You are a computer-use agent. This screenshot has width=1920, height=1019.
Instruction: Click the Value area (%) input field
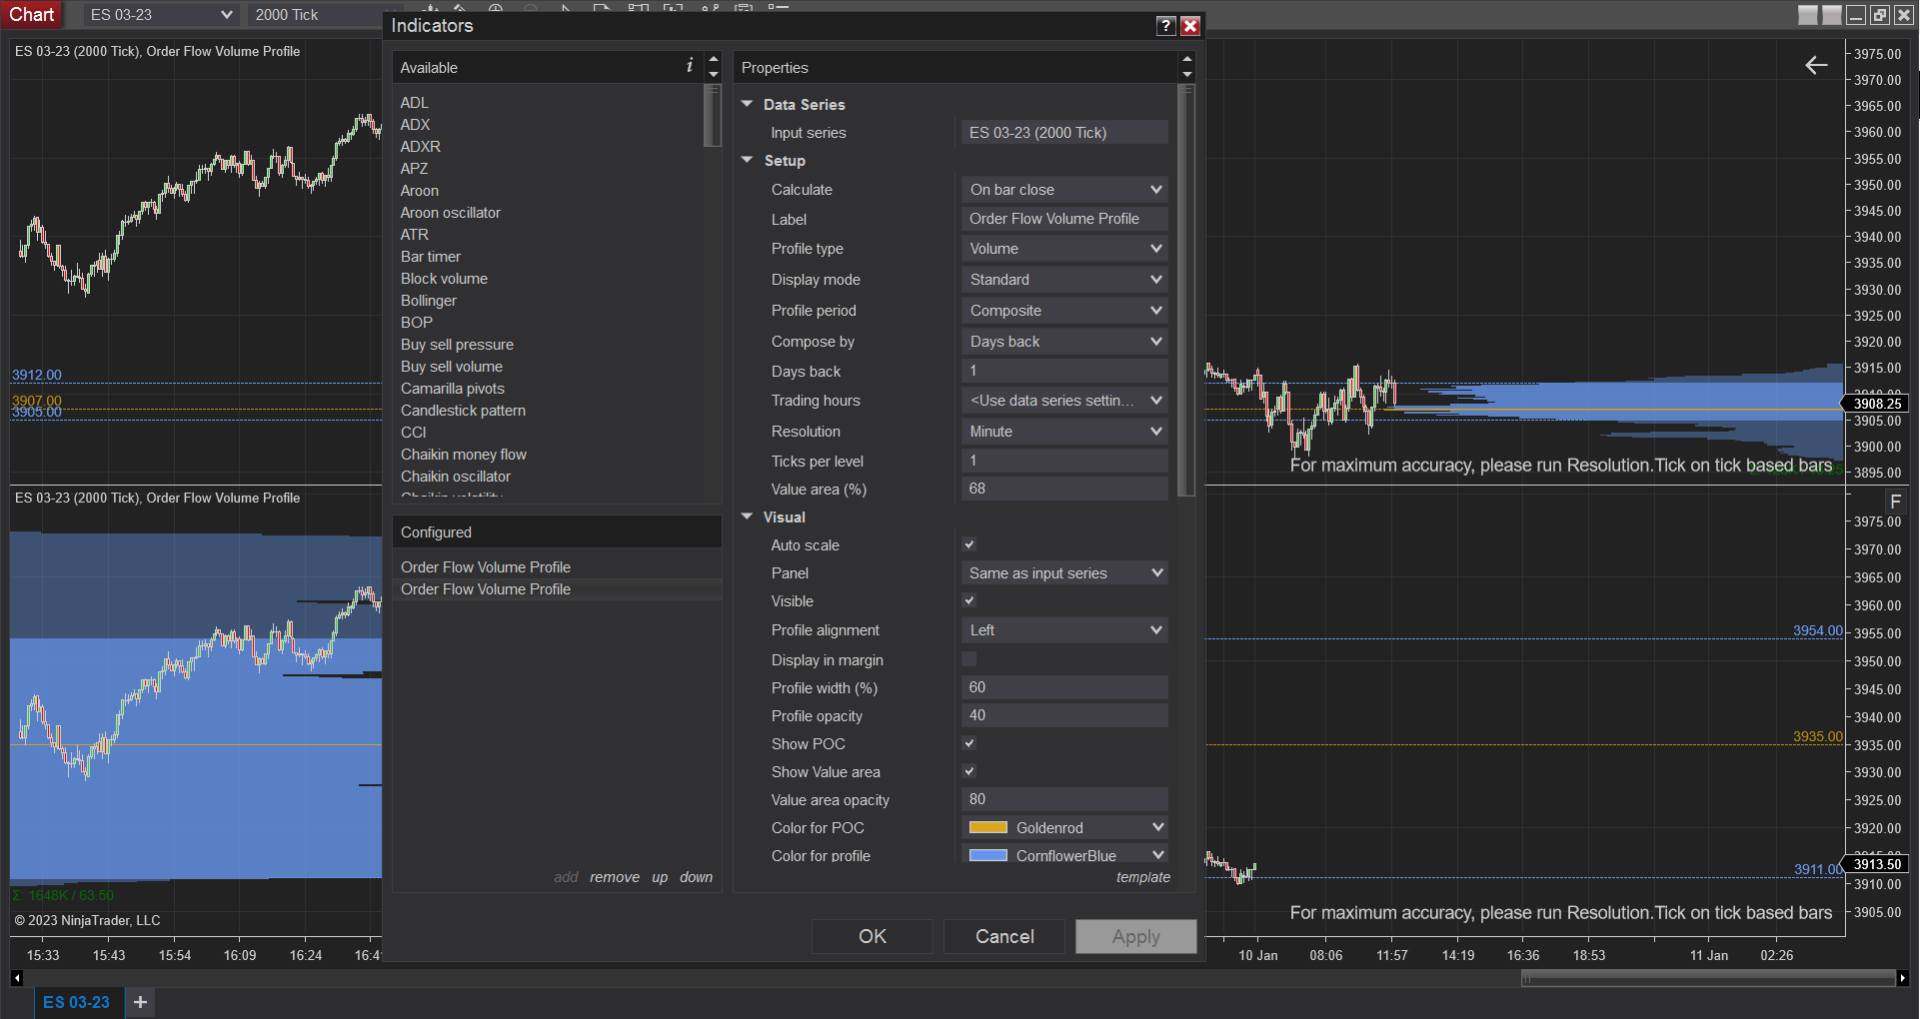pyautogui.click(x=1064, y=489)
